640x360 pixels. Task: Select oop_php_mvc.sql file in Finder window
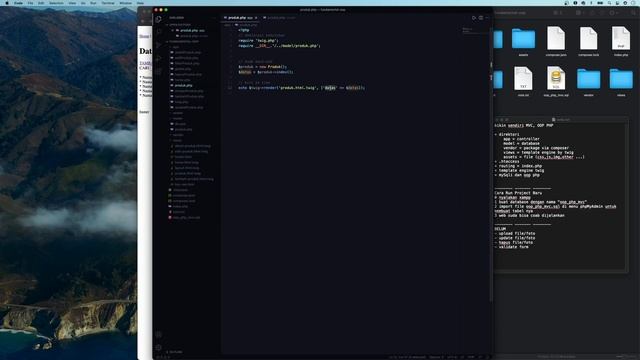[556, 81]
